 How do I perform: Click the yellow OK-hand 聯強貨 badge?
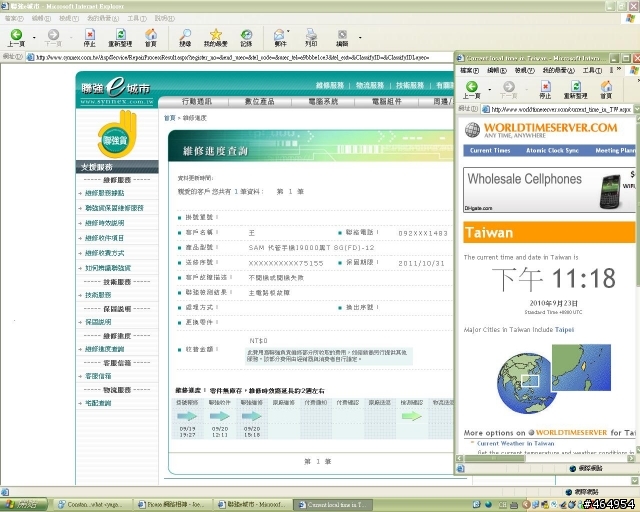point(117,134)
